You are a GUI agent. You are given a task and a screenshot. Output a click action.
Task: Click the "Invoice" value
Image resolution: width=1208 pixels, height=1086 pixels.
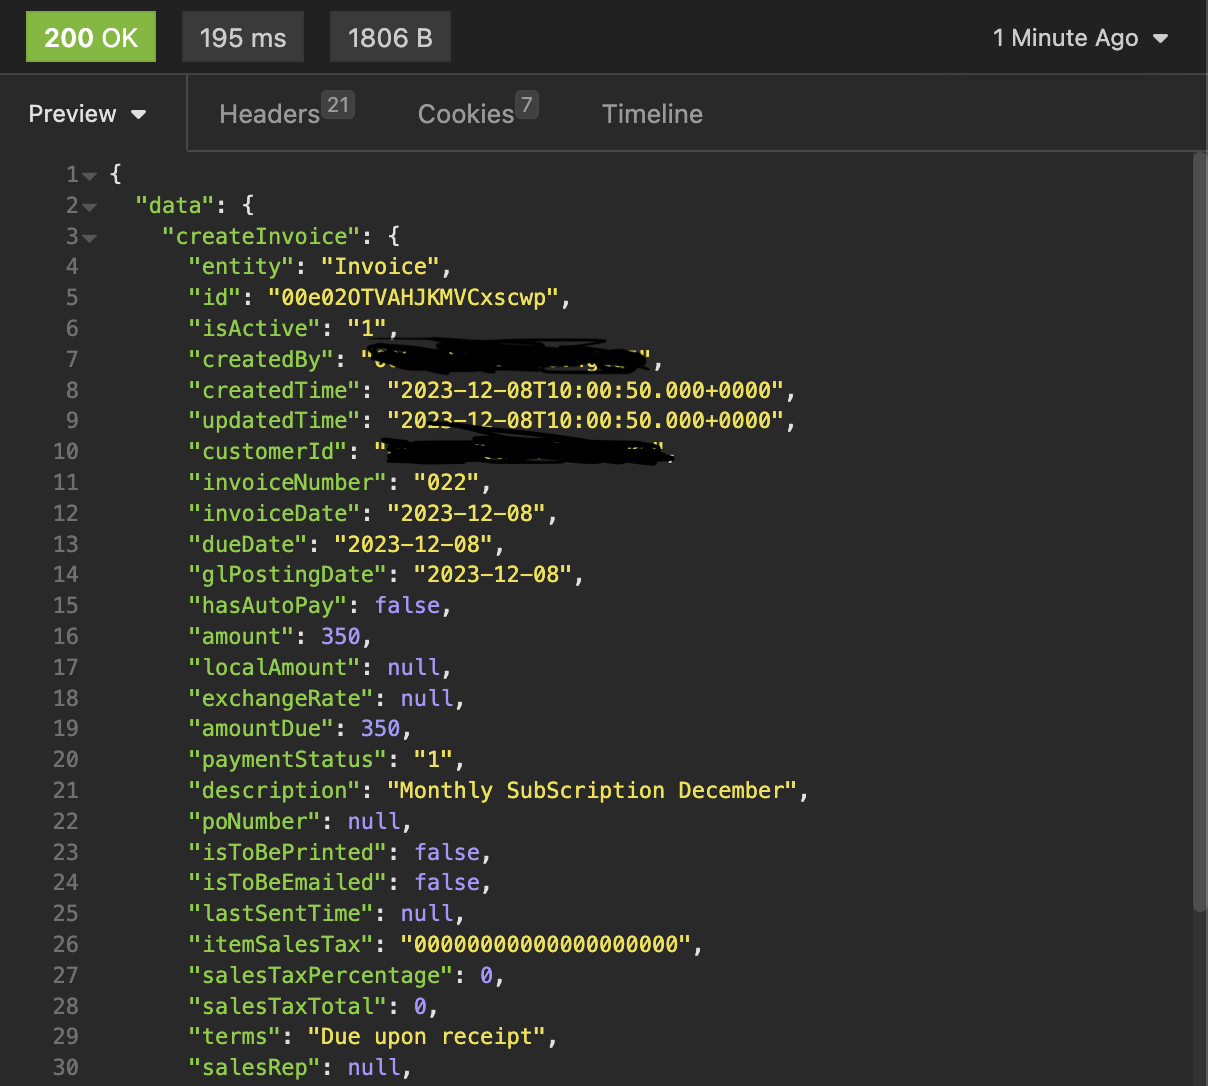pos(380,266)
